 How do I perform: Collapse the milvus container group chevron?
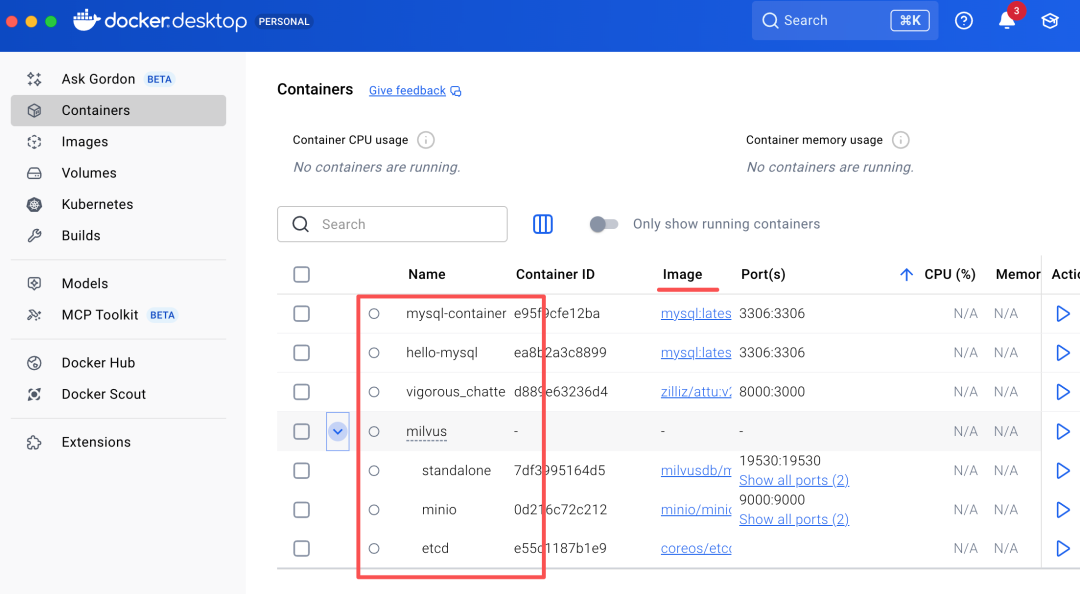coord(338,431)
